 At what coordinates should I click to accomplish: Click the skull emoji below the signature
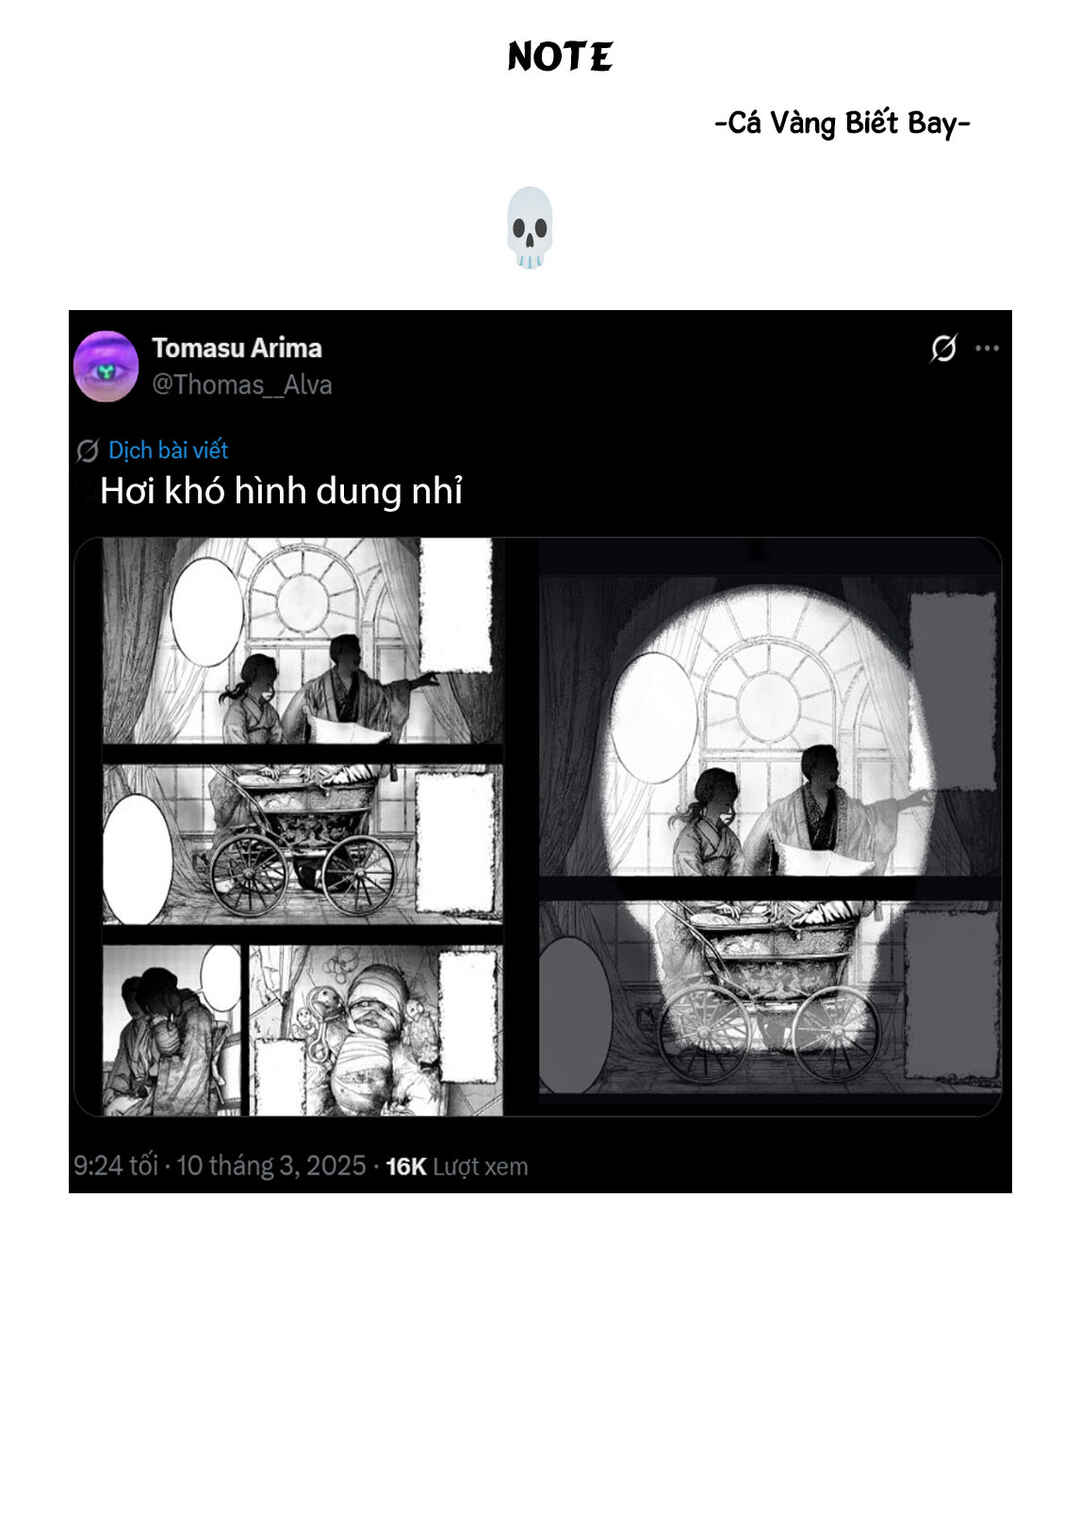[530, 227]
